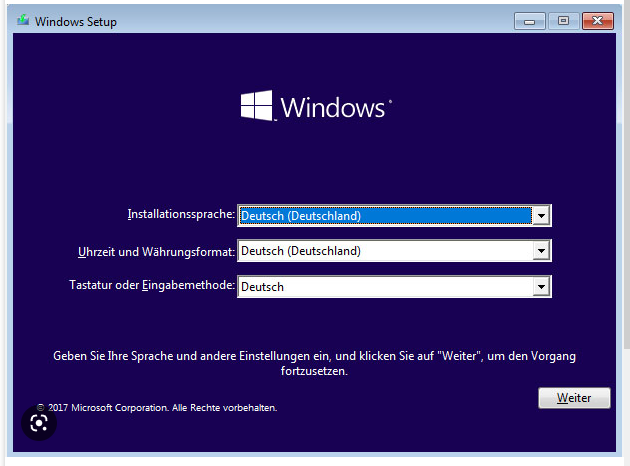Click the 2017 Microsoft Corporation copyright text
630x466 pixels.
[x=157, y=408]
